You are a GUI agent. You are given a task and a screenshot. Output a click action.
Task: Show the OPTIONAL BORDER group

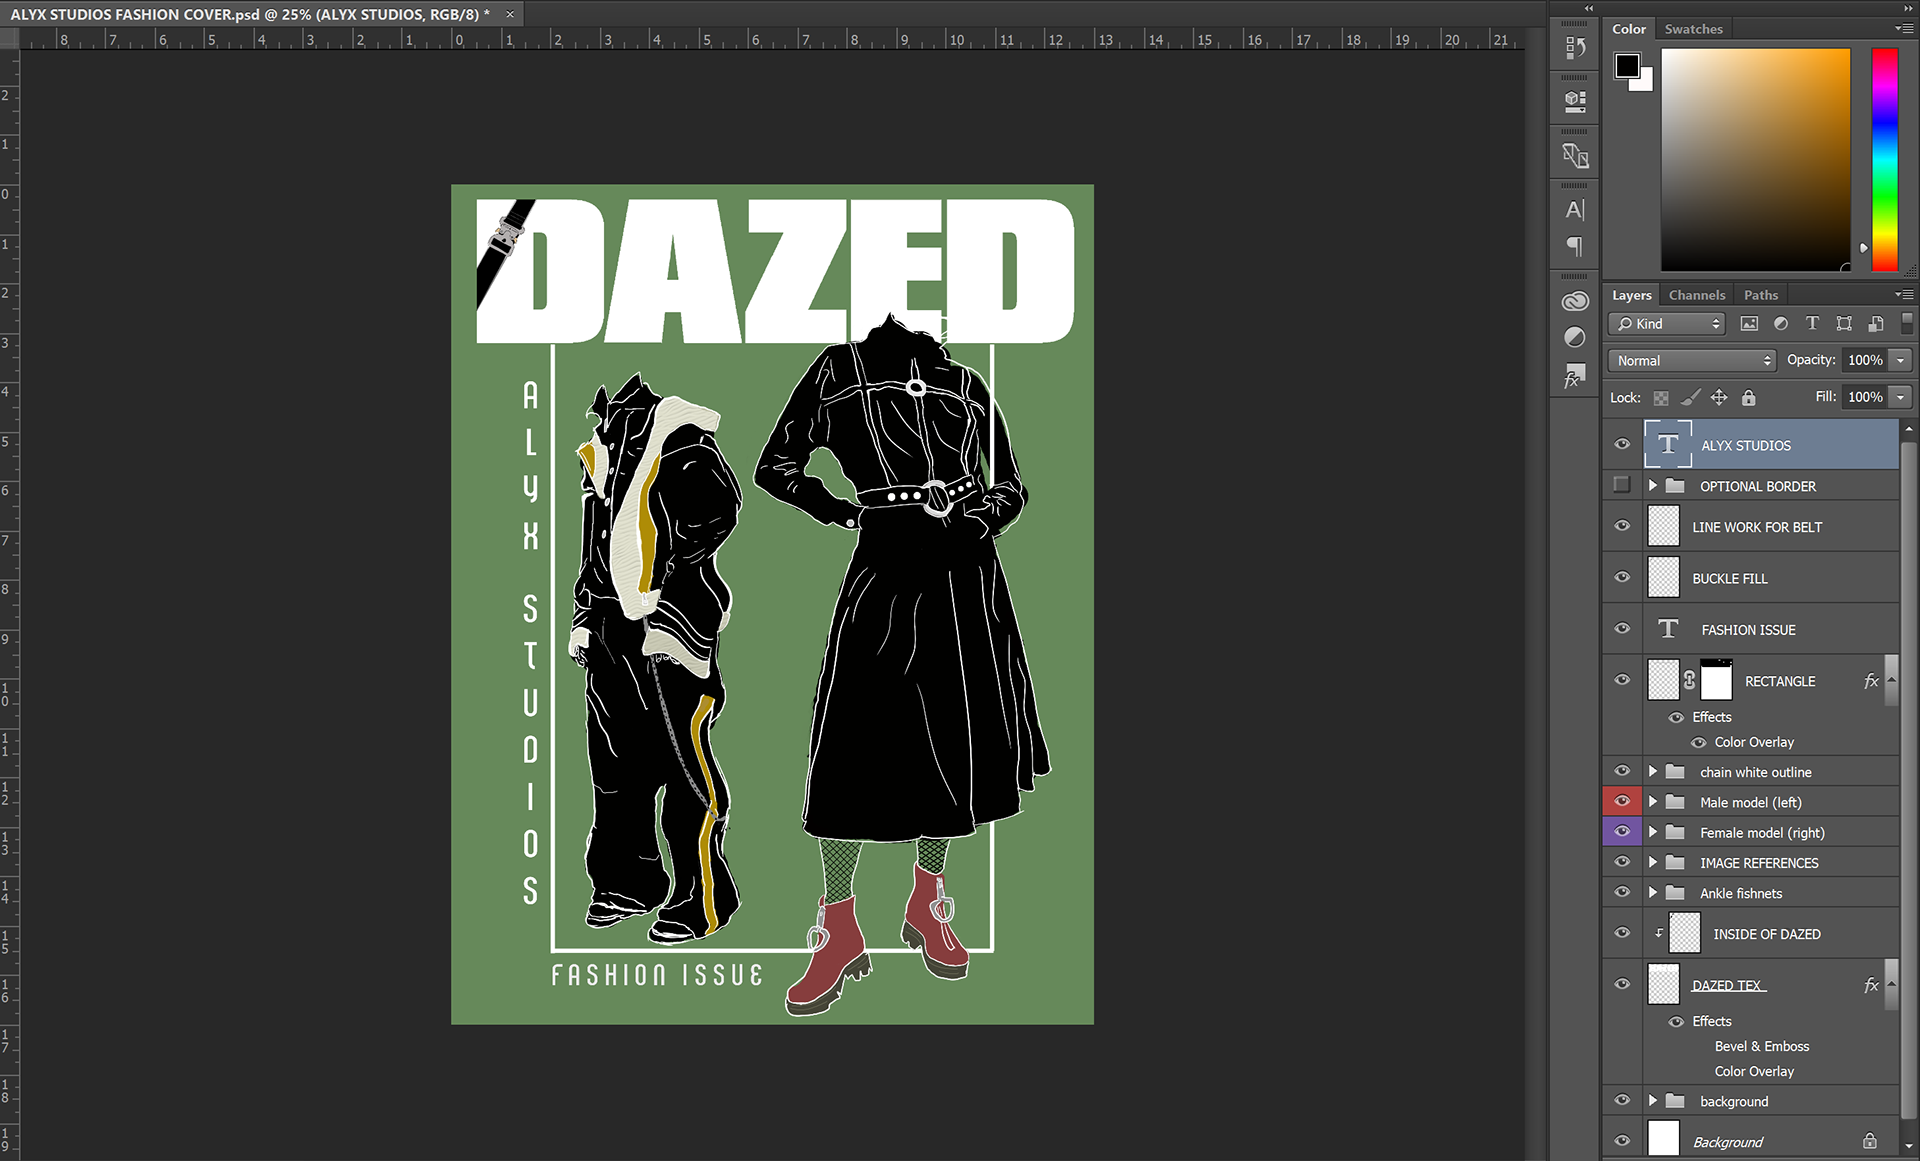[1622, 485]
